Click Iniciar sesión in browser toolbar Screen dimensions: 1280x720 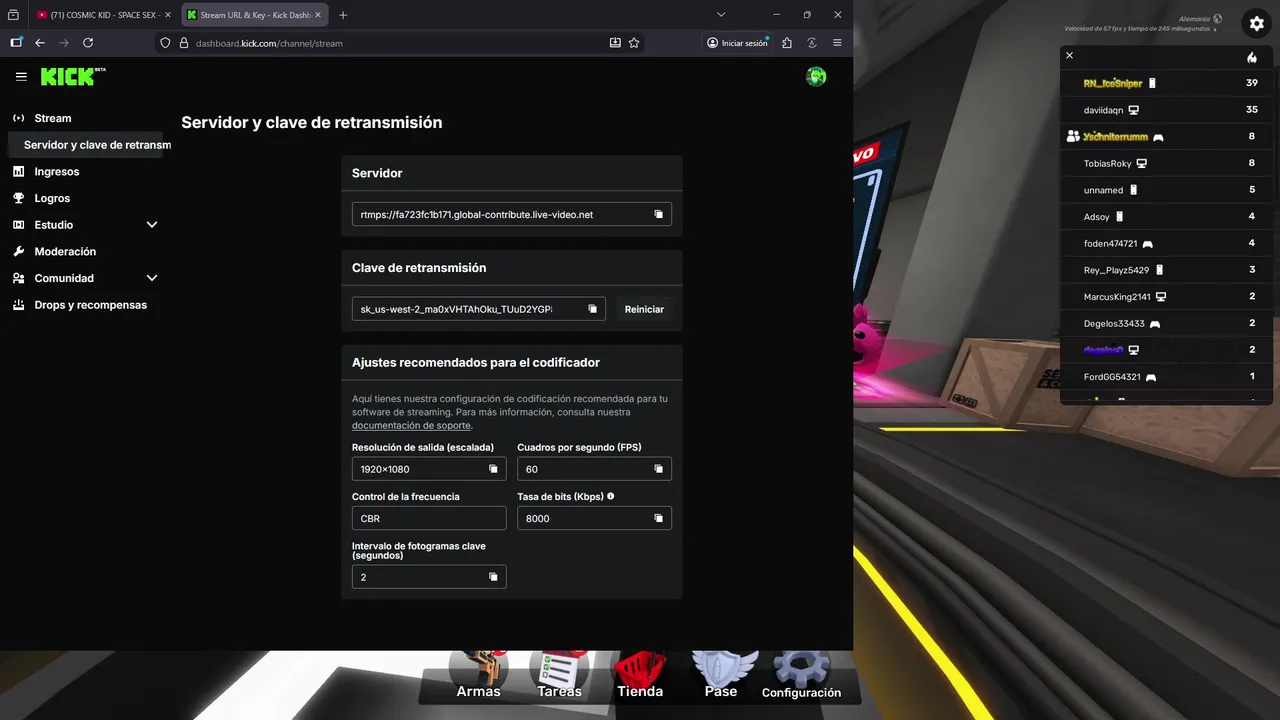pyautogui.click(x=738, y=43)
